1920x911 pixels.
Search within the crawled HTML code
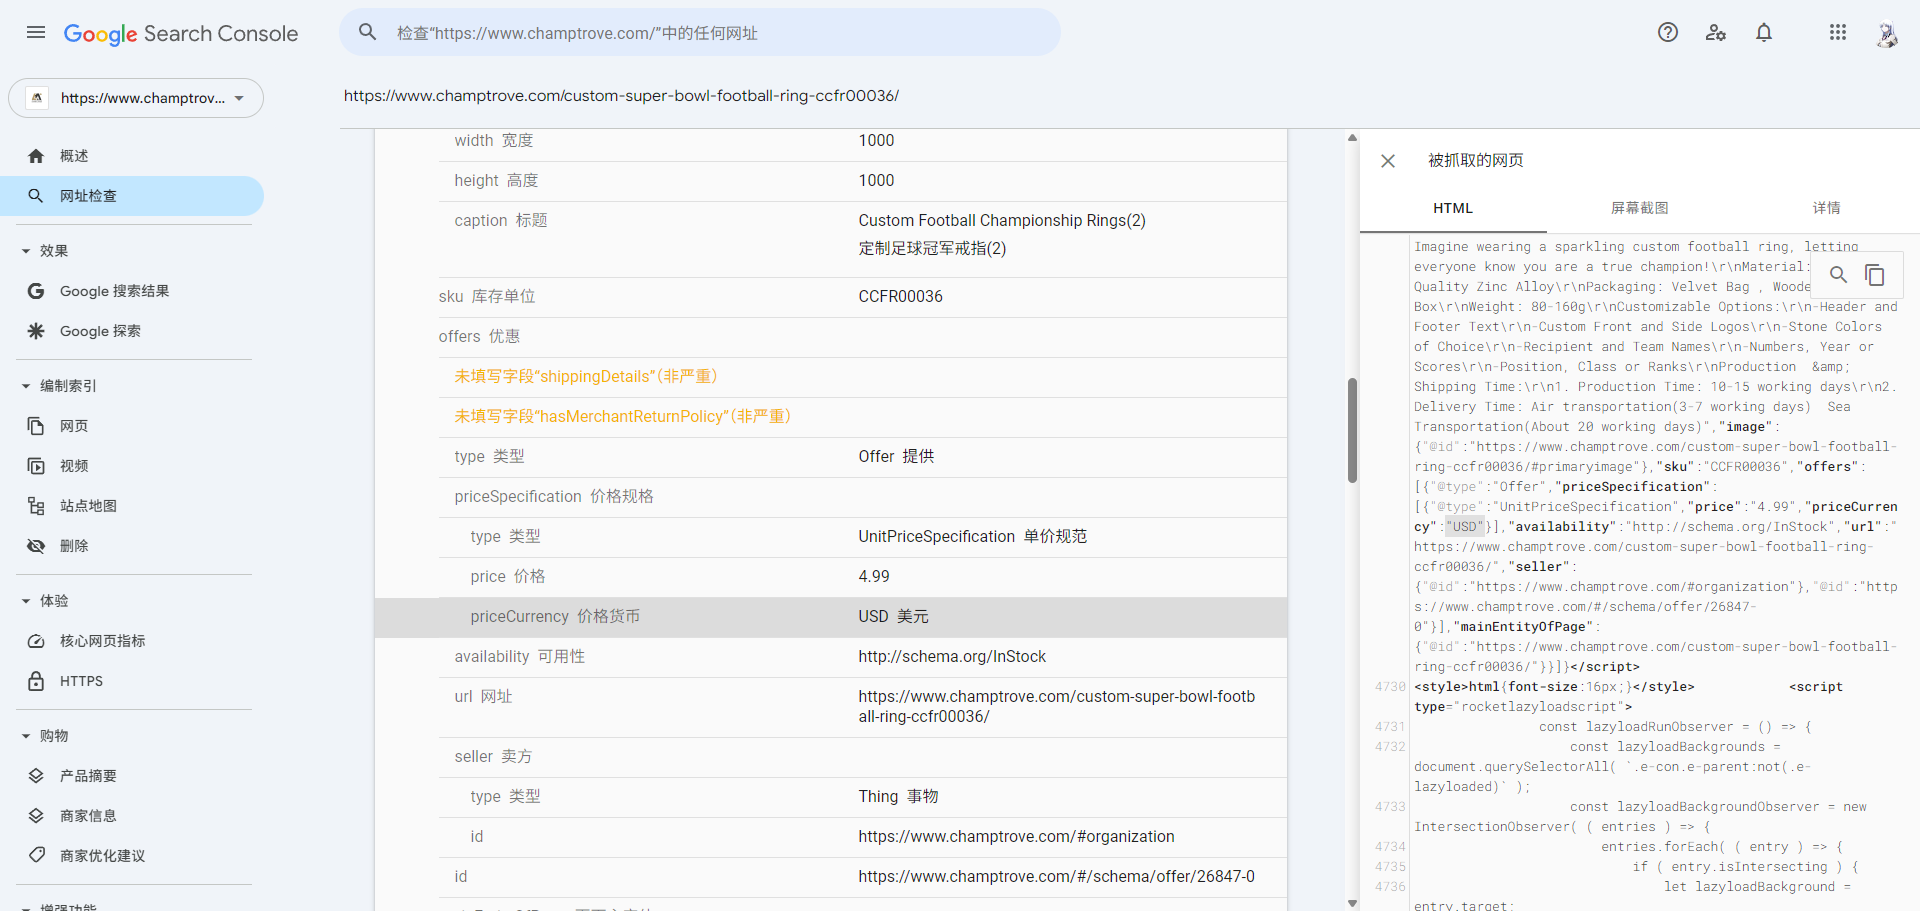(x=1838, y=274)
